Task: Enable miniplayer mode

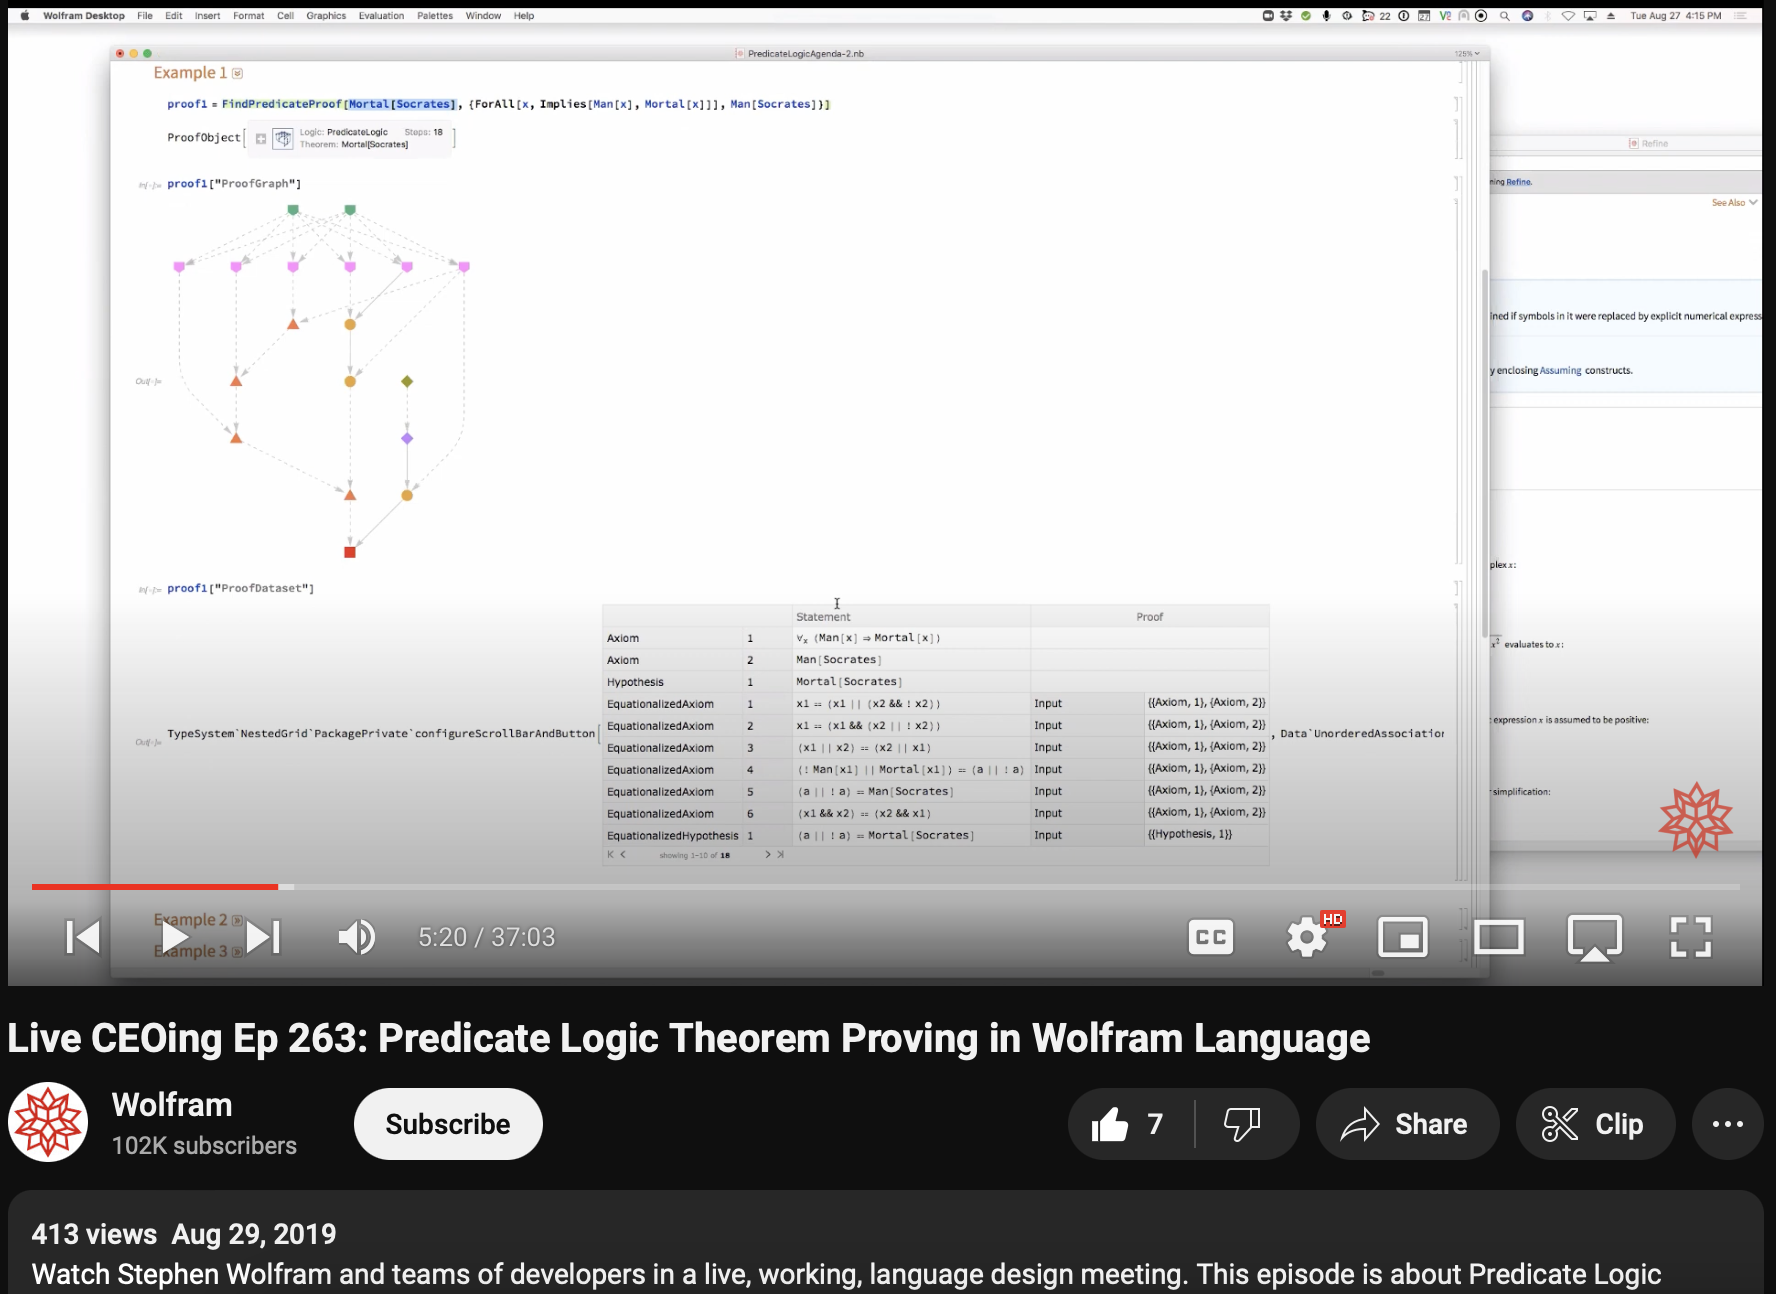Action: pyautogui.click(x=1403, y=937)
